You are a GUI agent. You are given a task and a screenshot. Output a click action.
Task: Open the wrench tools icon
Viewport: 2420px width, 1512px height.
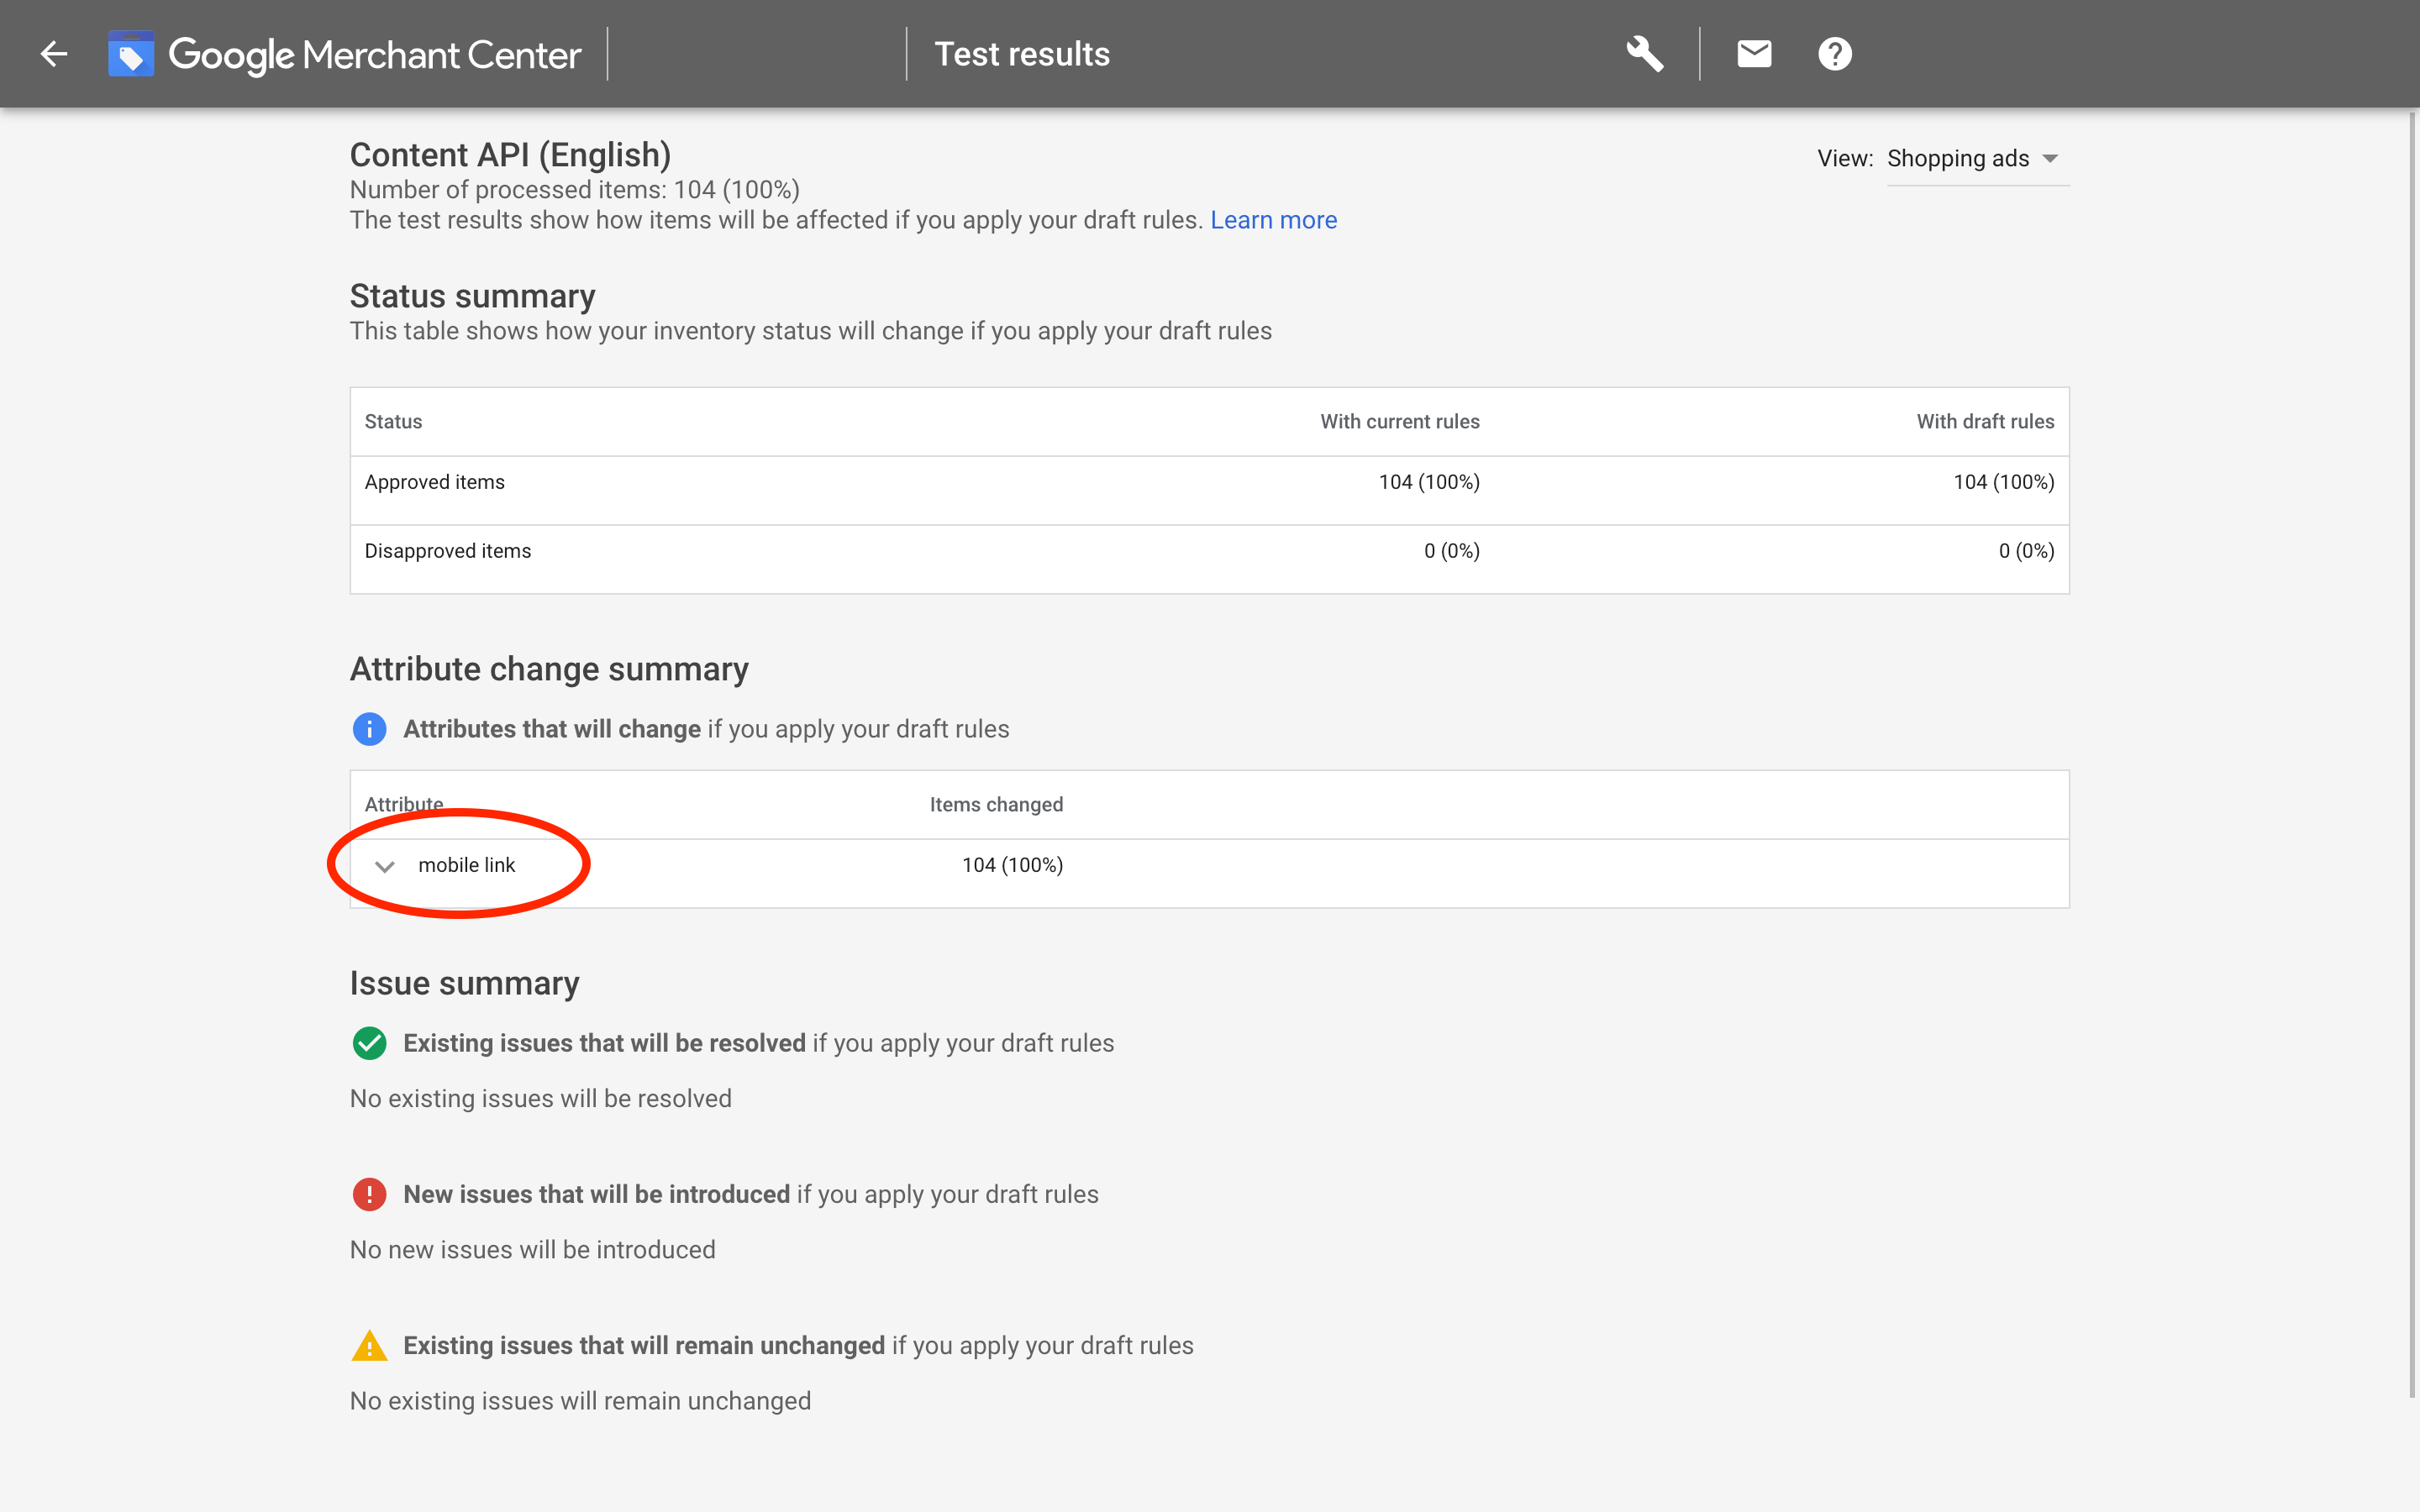click(1644, 54)
